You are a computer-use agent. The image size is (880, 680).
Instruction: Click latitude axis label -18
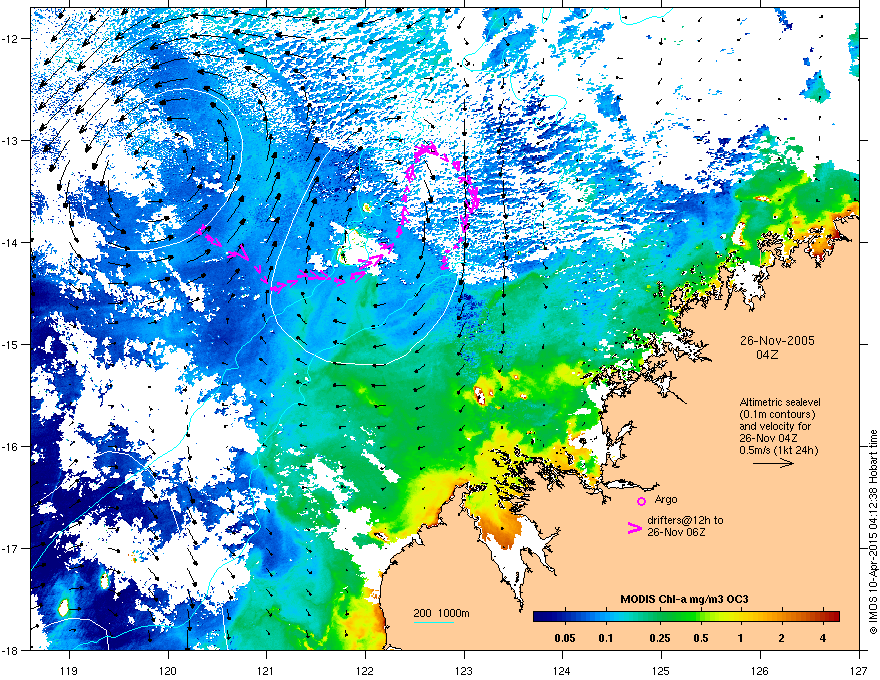pos(11,650)
